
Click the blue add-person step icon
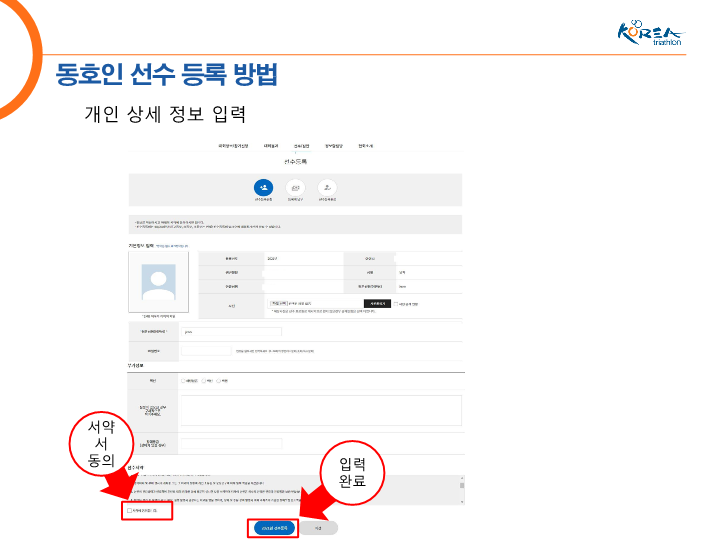point(263,187)
